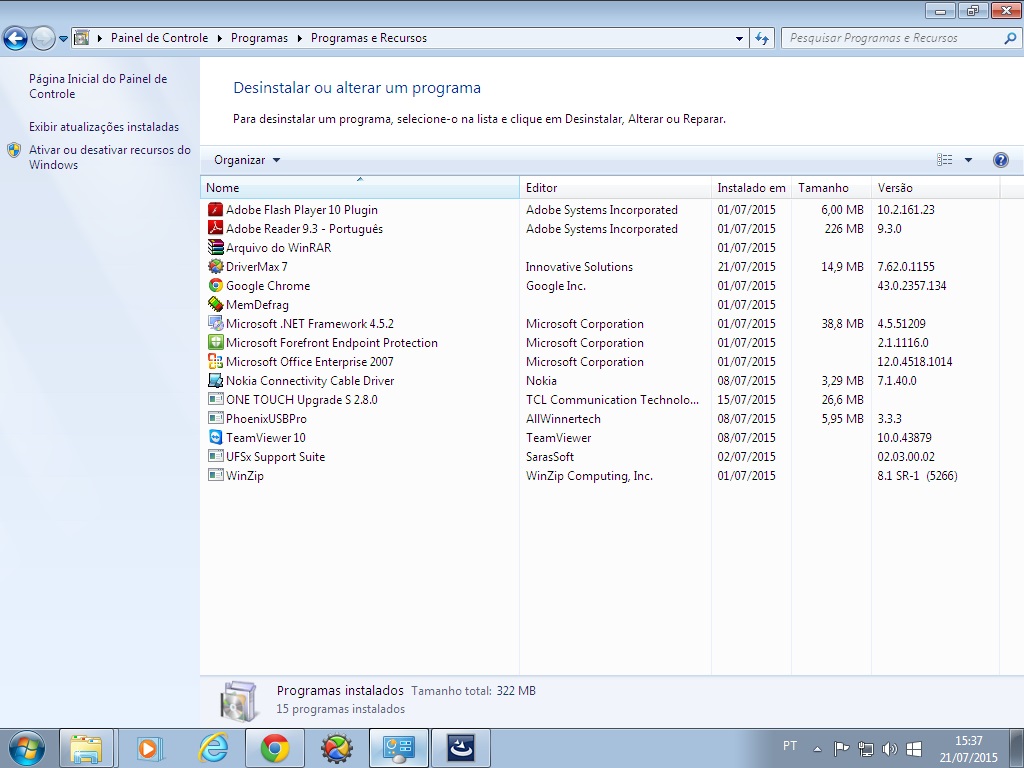Select the Nokia Connectivity Cable Driver icon
The height and width of the screenshot is (768, 1024).
[216, 380]
